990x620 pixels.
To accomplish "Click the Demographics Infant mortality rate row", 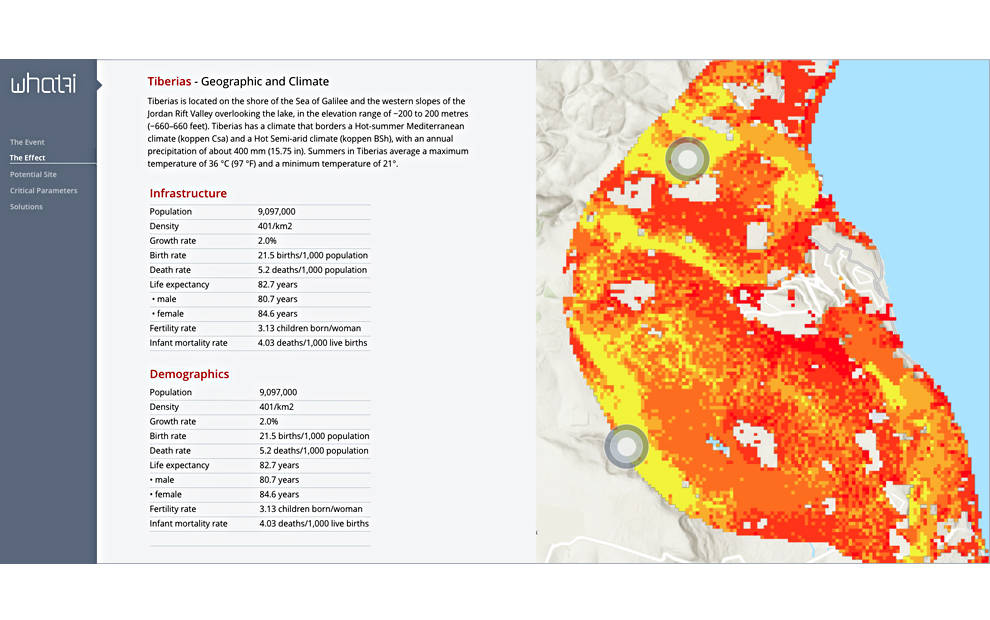I will point(259,524).
